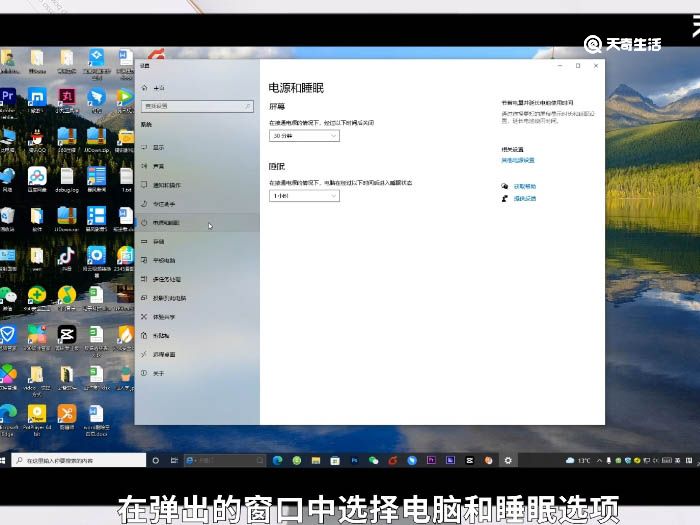Open 体验共享 settings page
The height and width of the screenshot is (525, 700).
(164, 317)
